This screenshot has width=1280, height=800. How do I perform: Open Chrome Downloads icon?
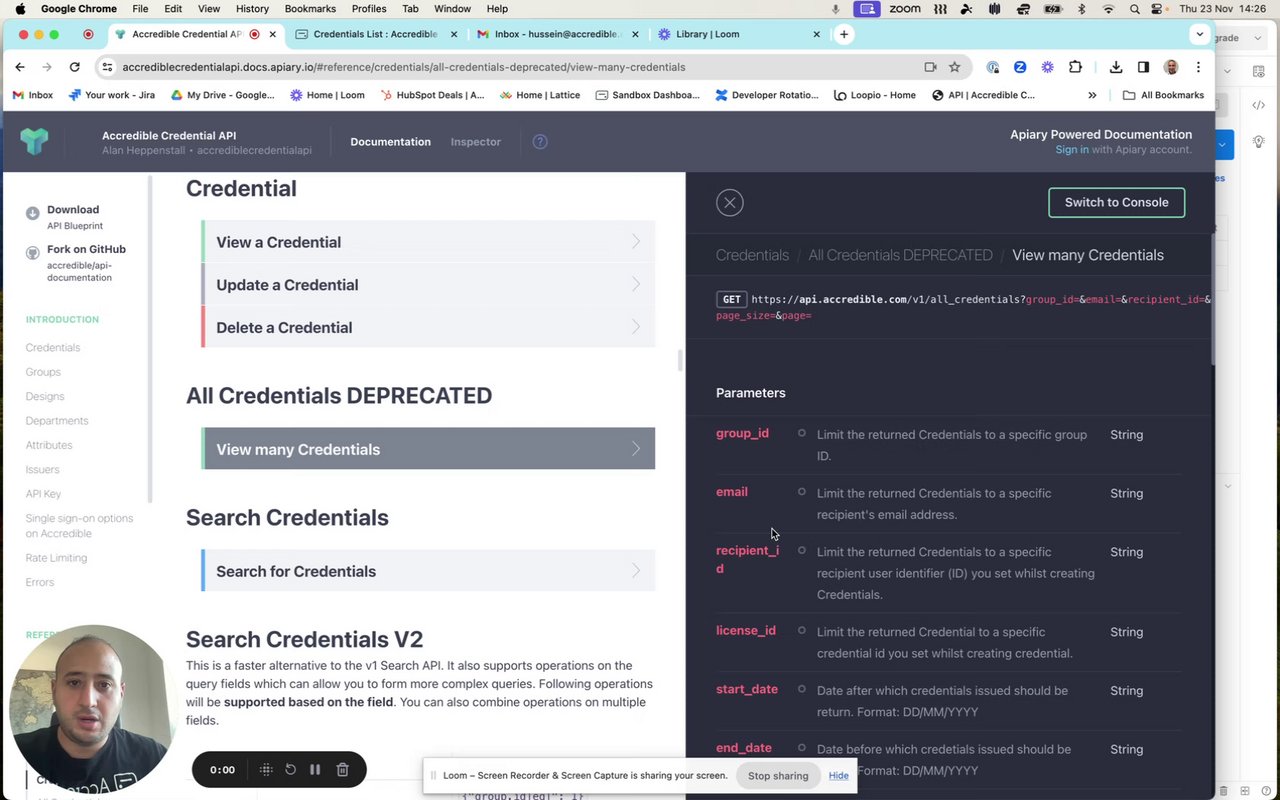coord(1116,67)
